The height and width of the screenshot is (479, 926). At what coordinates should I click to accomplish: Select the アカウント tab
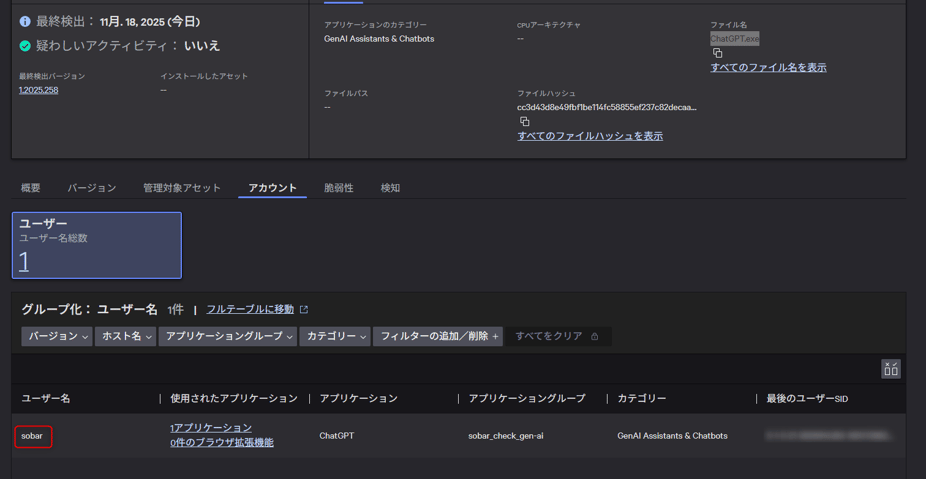pos(272,188)
